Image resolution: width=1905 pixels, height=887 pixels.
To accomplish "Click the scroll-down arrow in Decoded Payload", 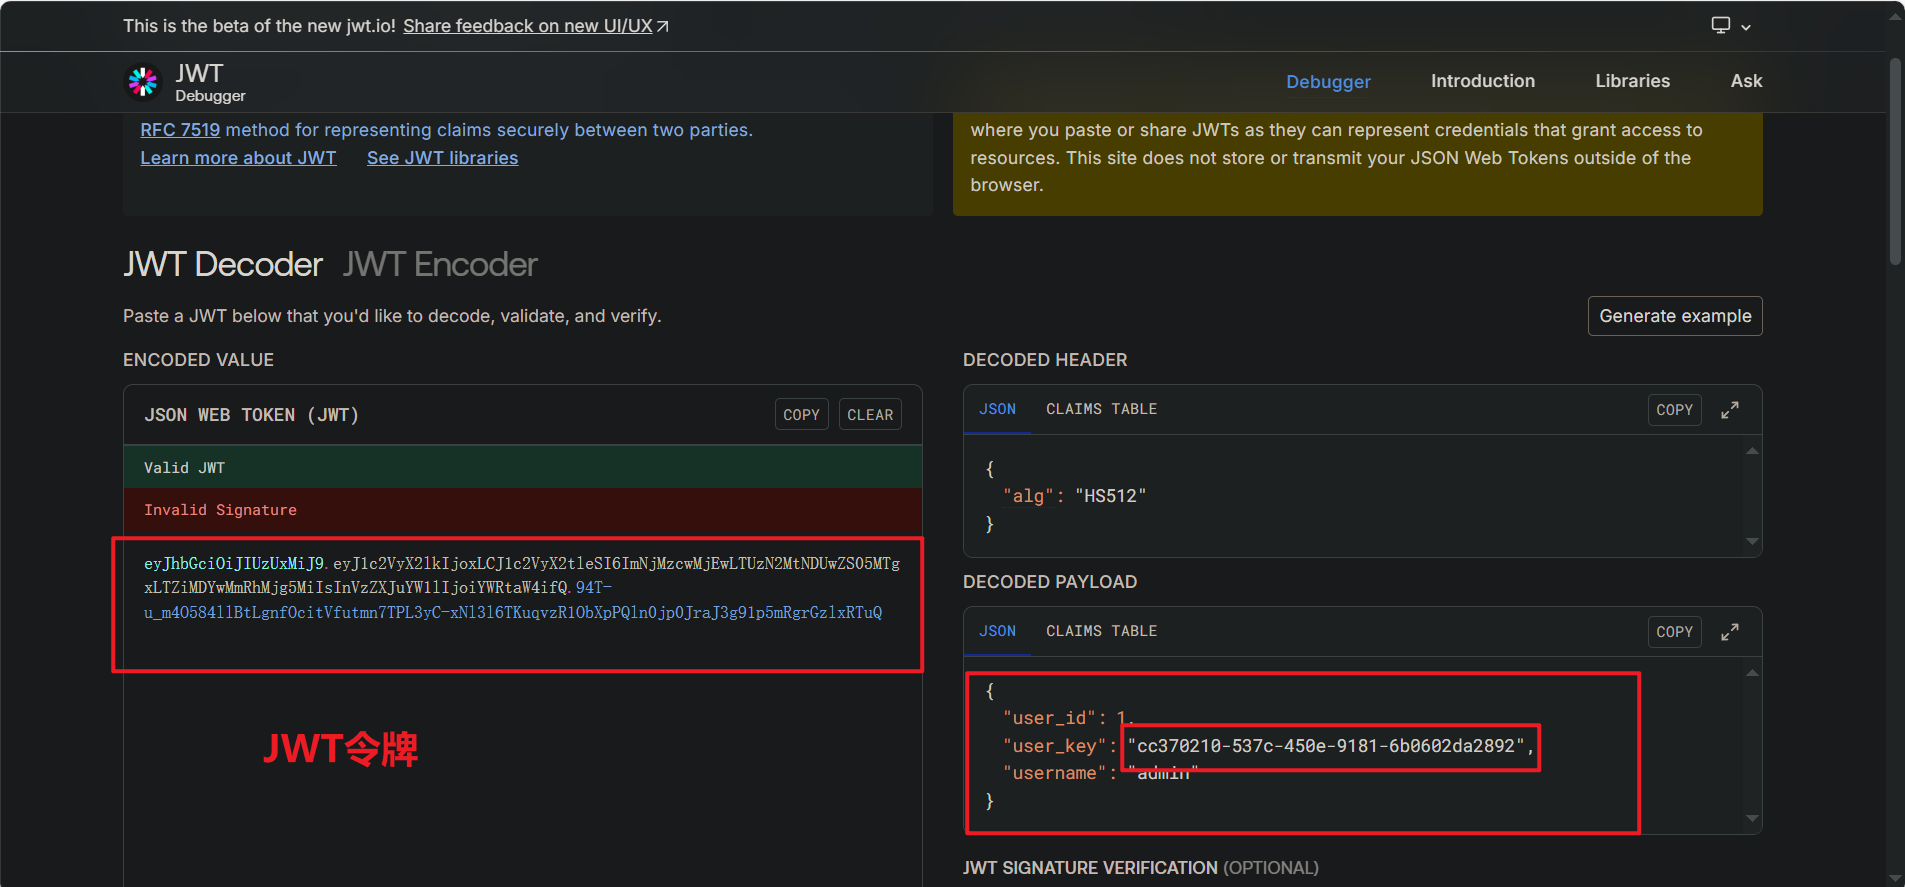I will click(1752, 818).
